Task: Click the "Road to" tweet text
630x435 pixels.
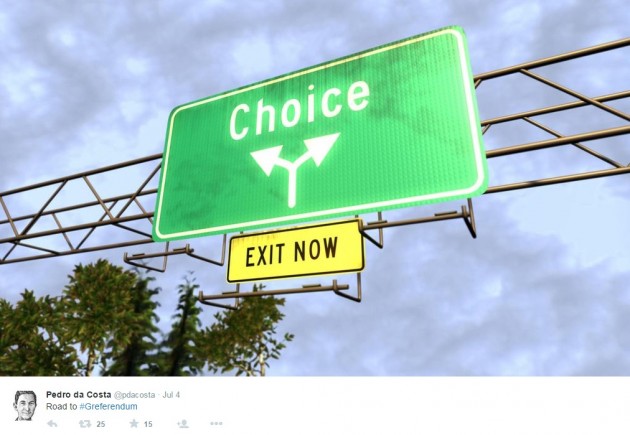Action: [x=61, y=406]
